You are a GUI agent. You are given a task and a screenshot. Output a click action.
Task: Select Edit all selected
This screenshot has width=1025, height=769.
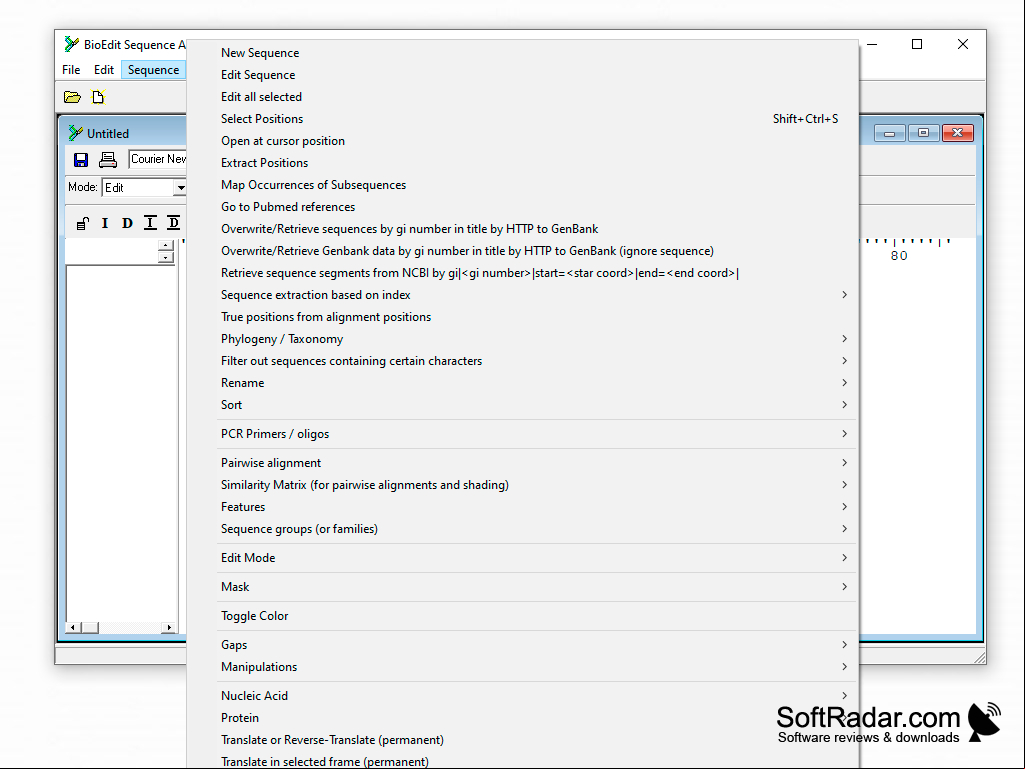point(522,97)
